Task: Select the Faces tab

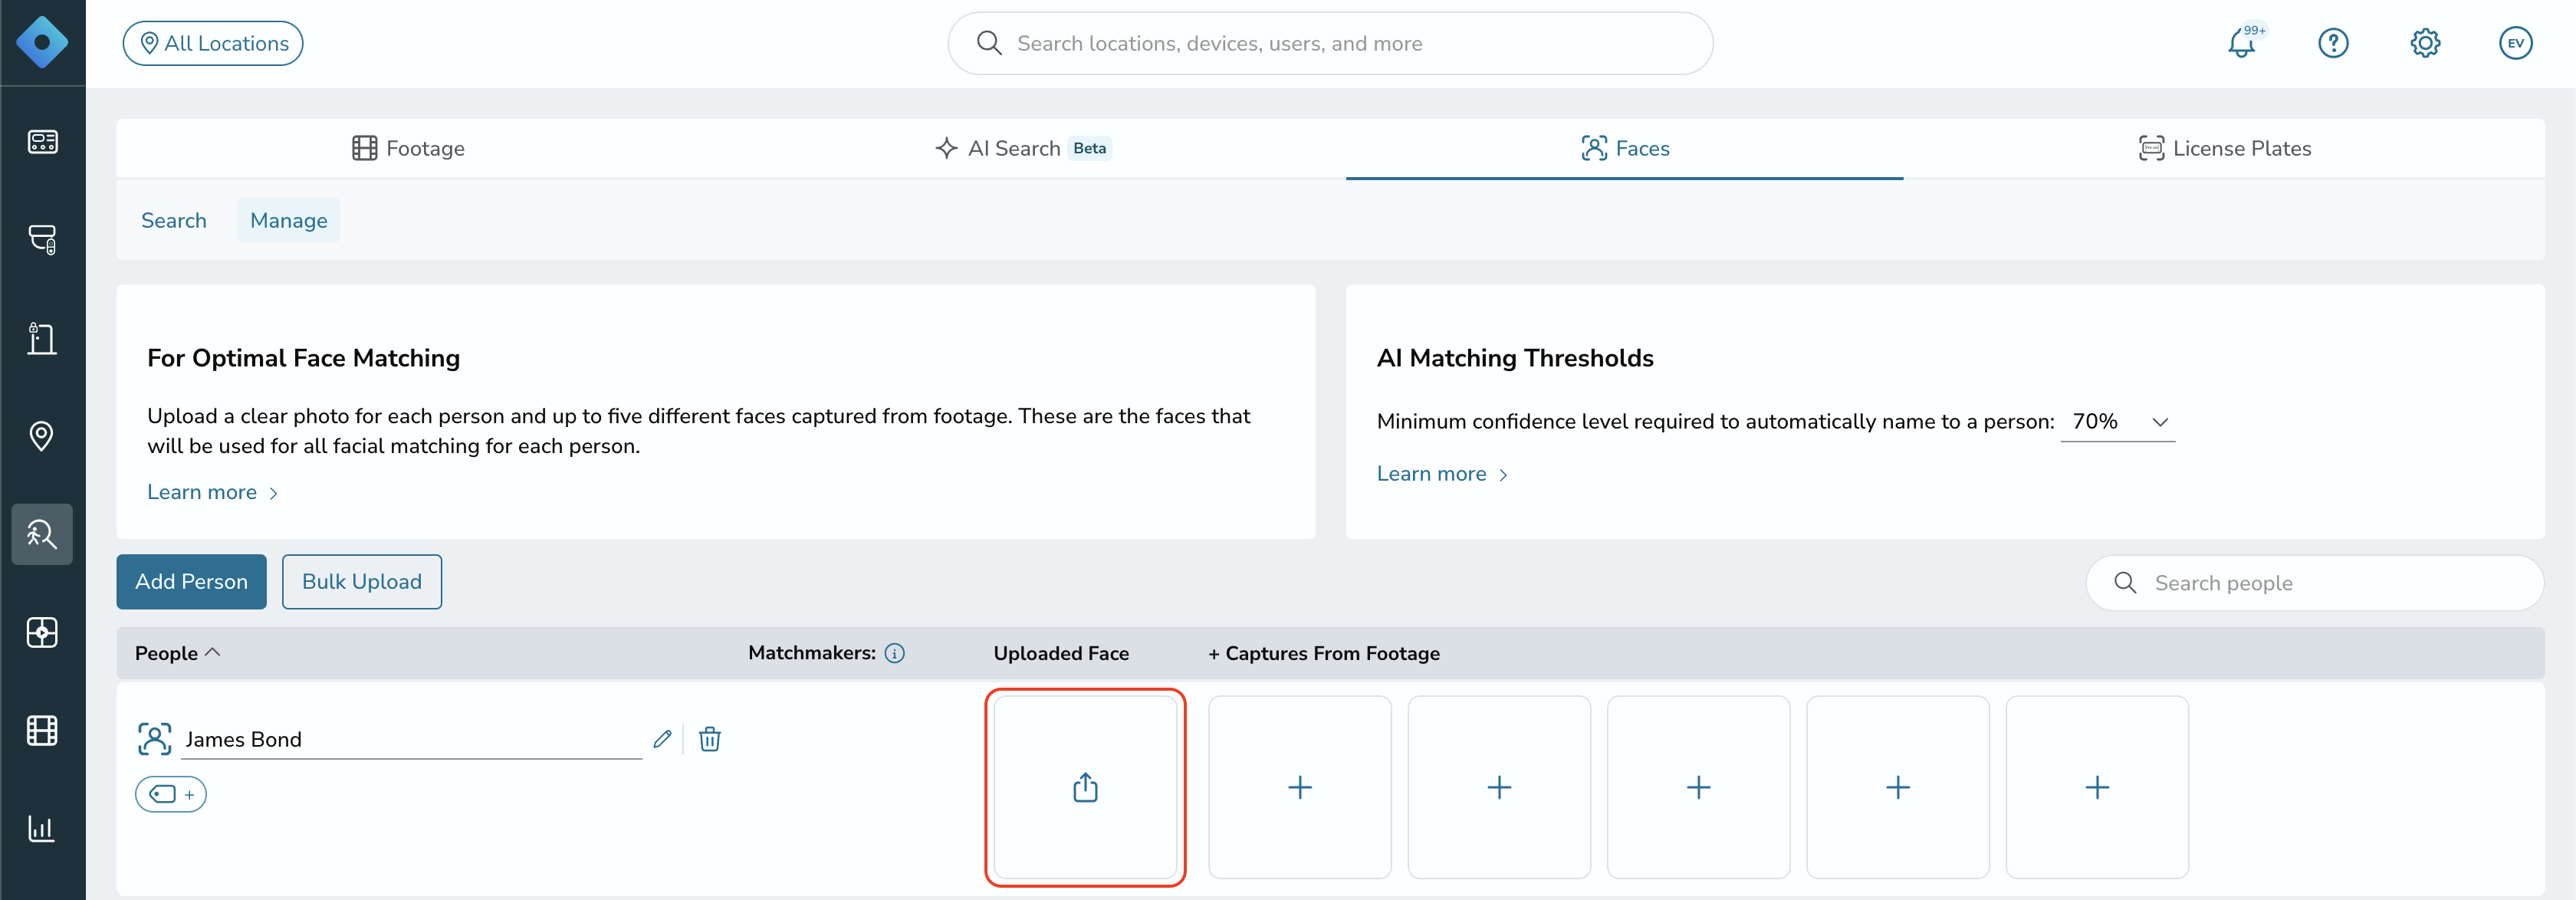Action: pyautogui.click(x=1624, y=149)
